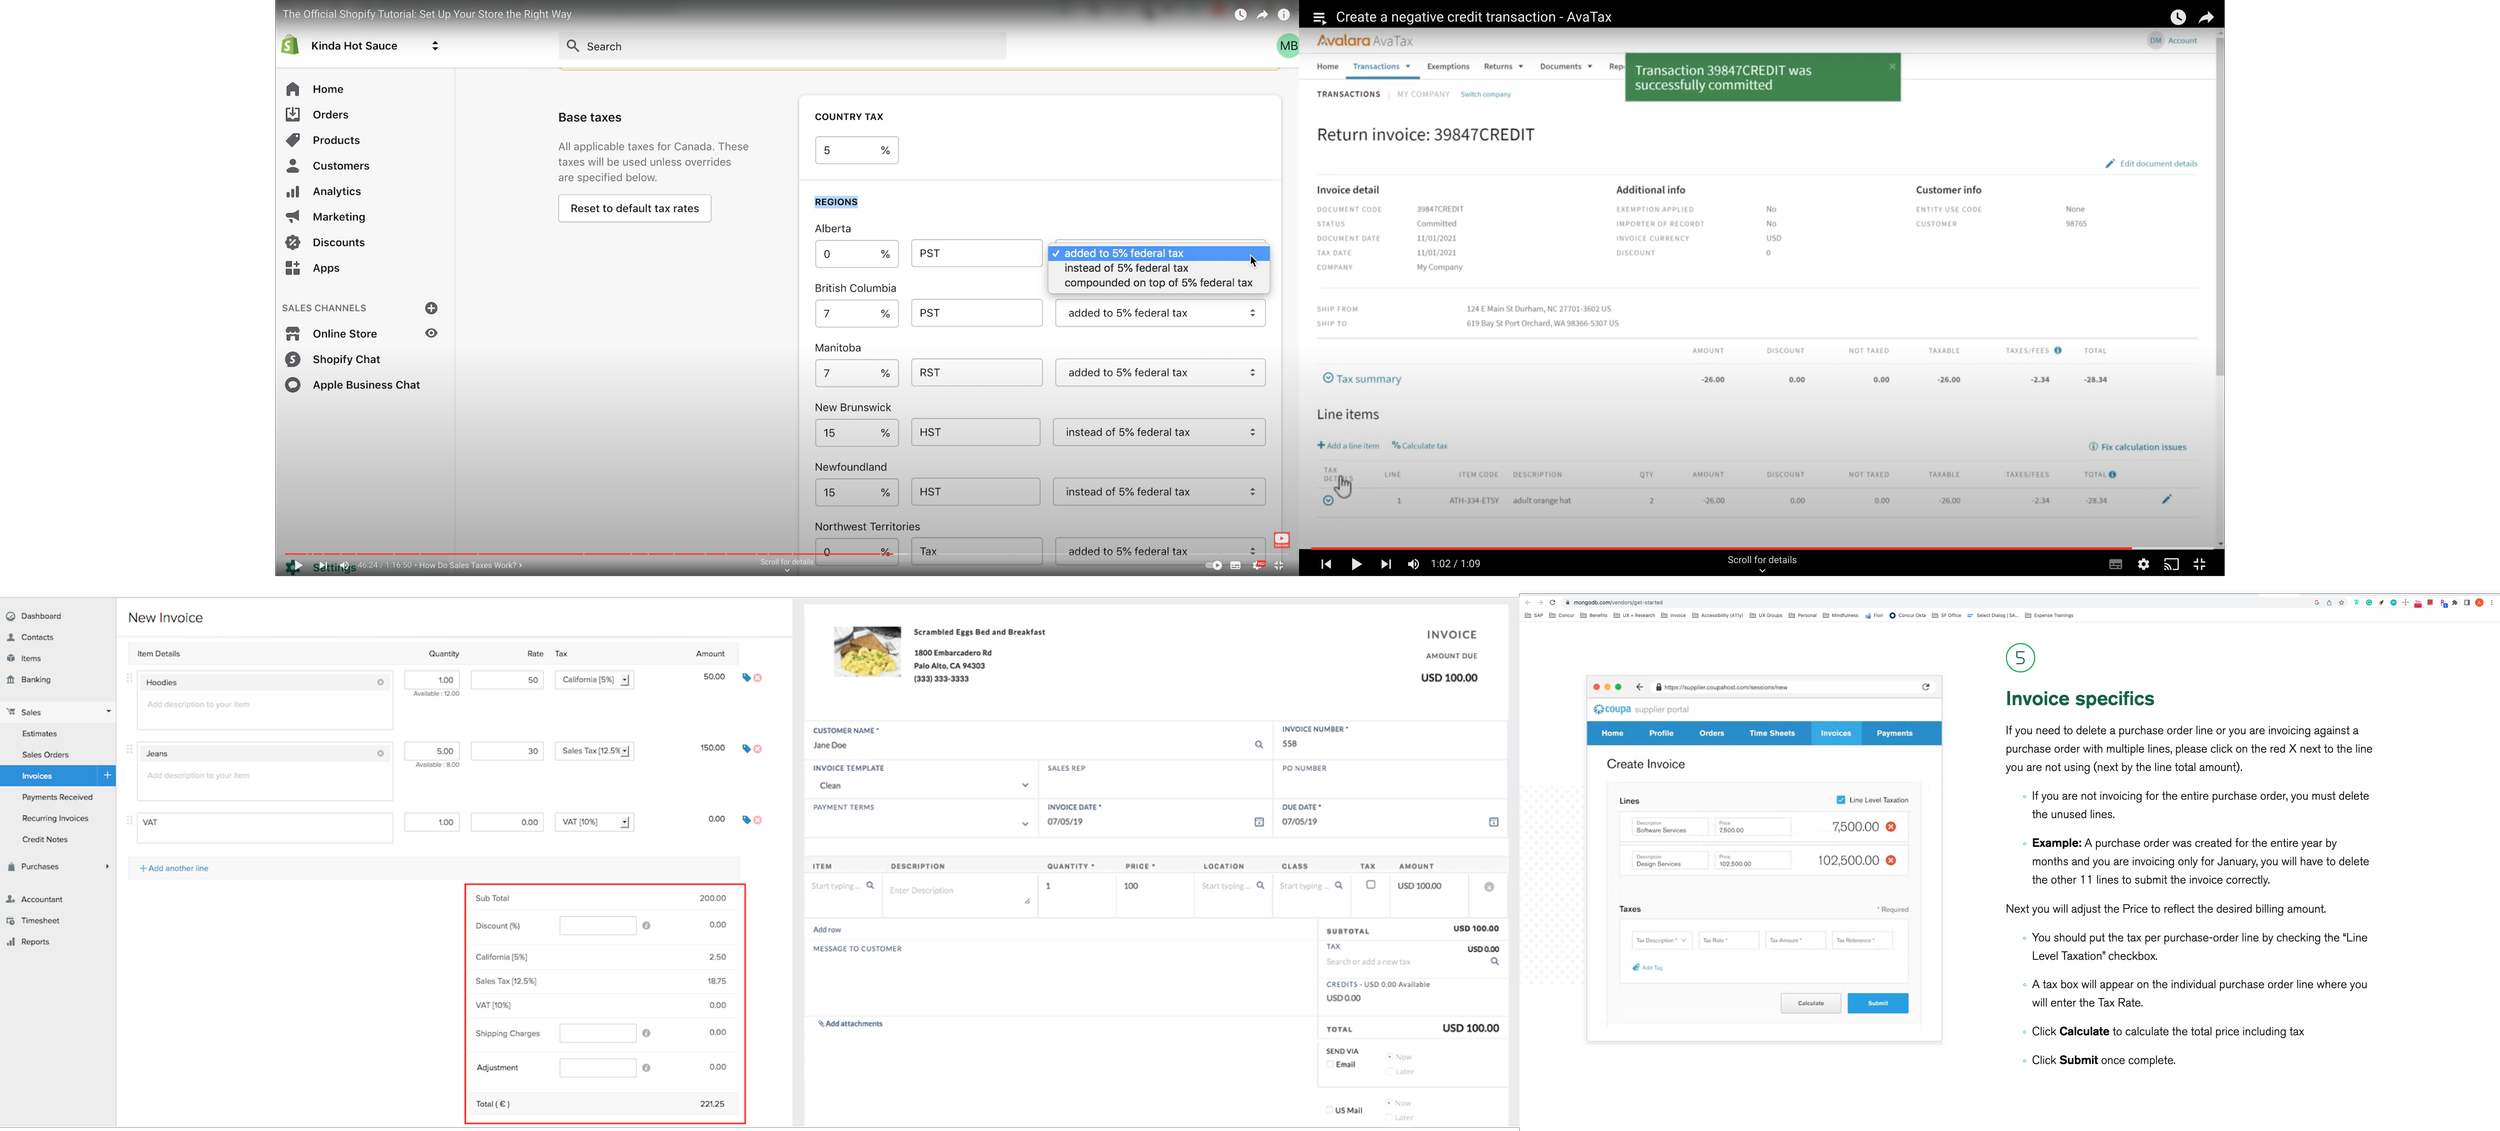Open Manitoba federal tax dropdown
This screenshot has width=2500, height=1131.
(x=1160, y=373)
